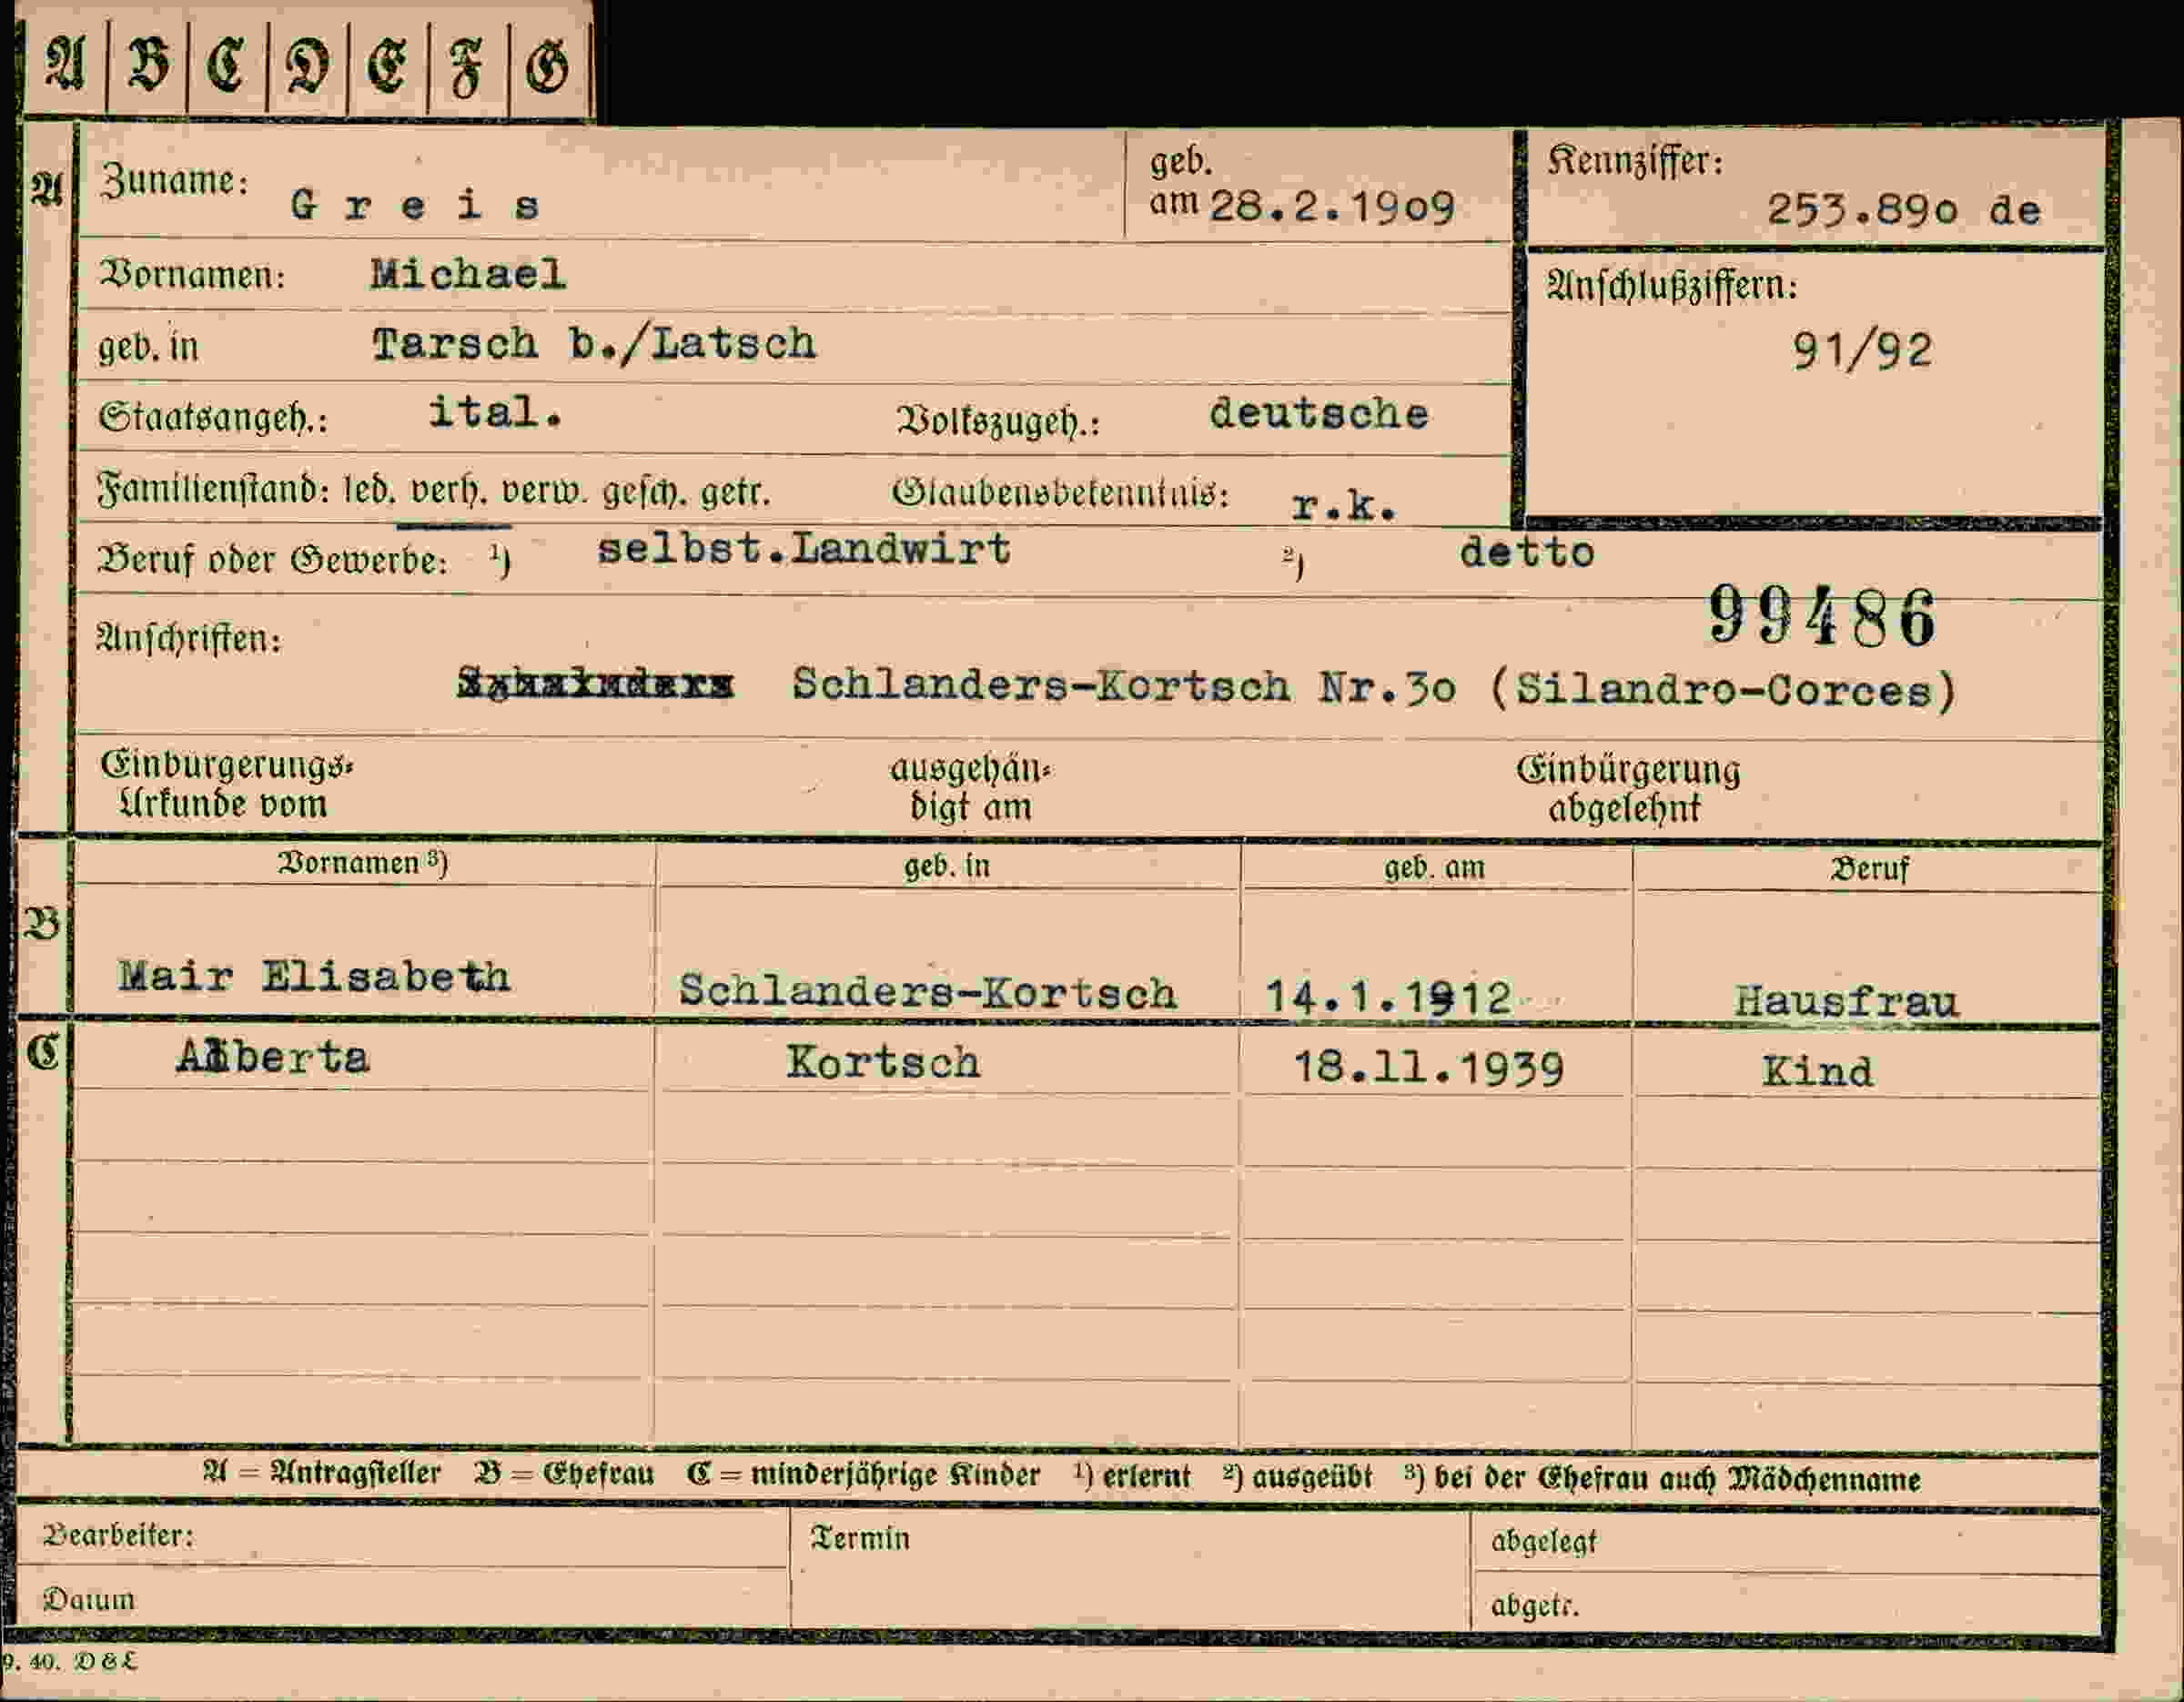
Task: Select the Kennziffer value '253.890 de'
Action: tap(1903, 209)
